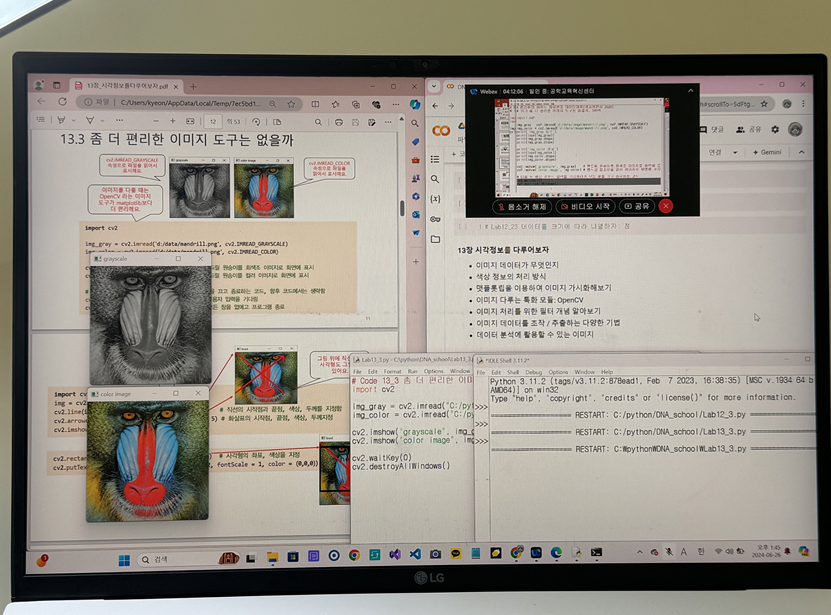
Task: Open the Windows Start menu
Action: point(124,560)
